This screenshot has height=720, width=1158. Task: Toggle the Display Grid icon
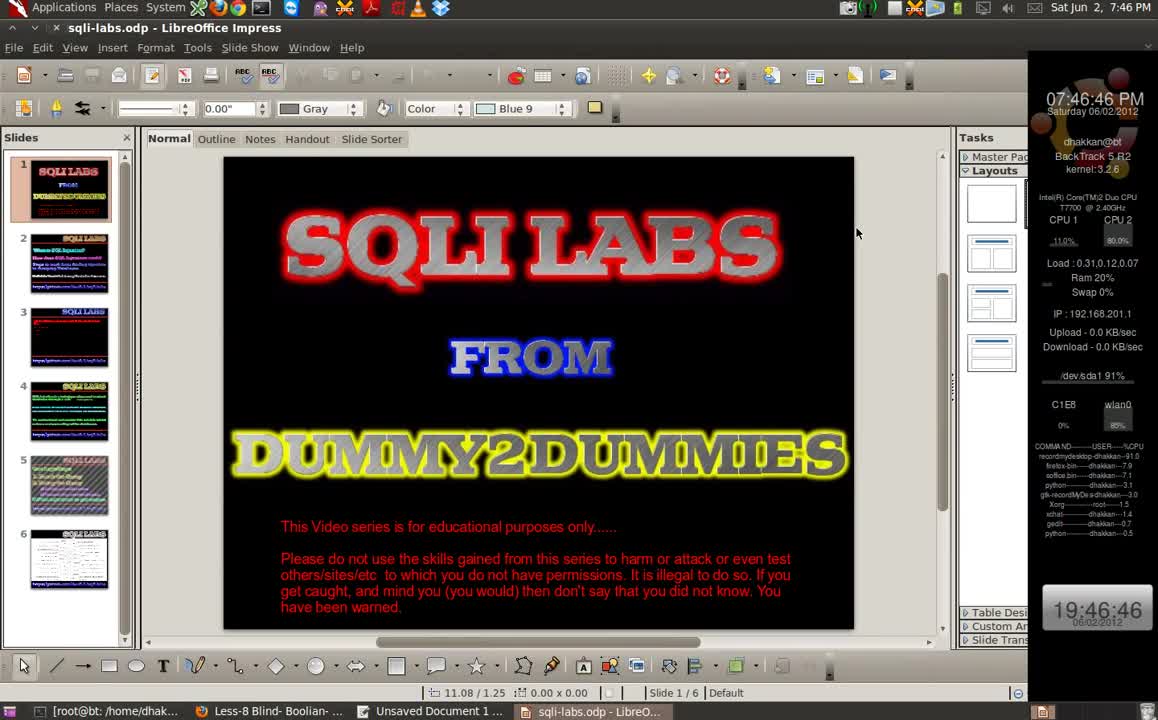[618, 75]
